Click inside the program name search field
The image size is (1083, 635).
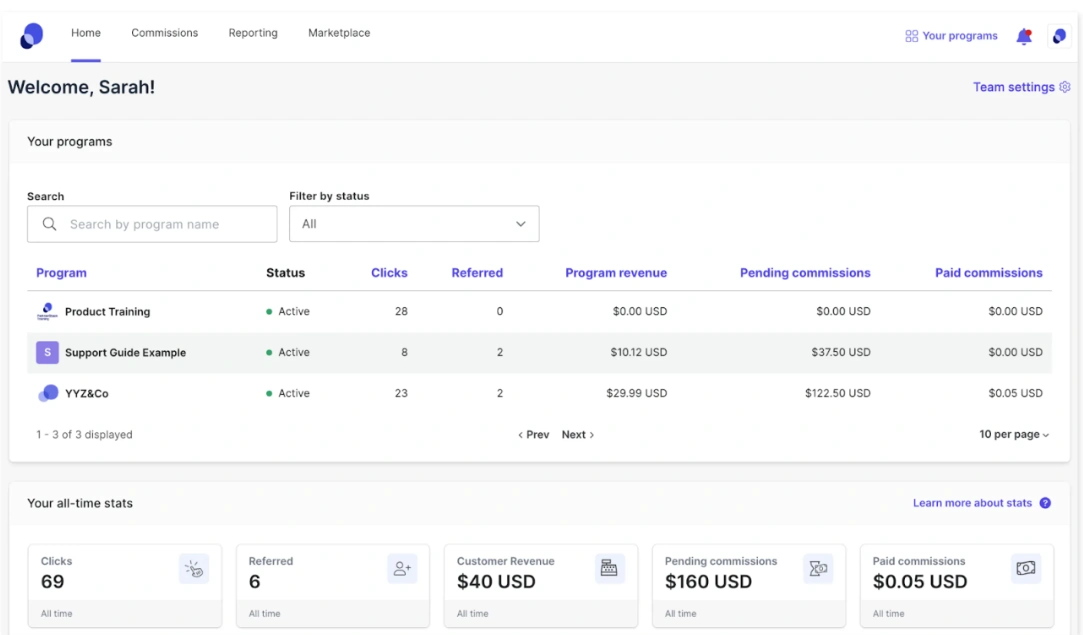click(160, 223)
